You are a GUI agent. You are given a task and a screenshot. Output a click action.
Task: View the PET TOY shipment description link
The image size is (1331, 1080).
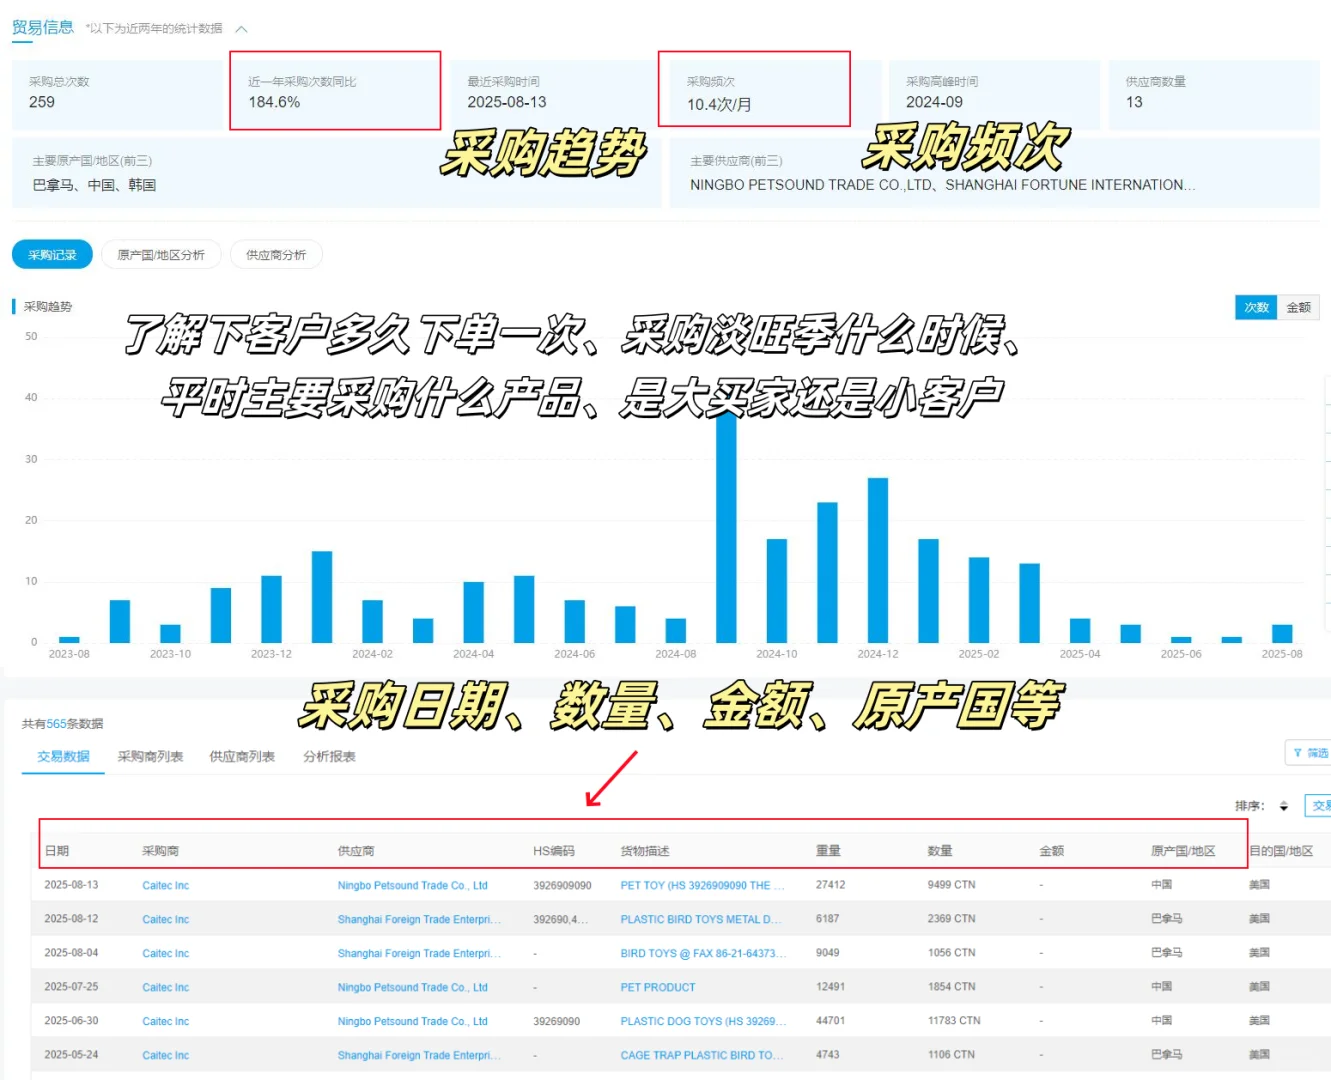(x=702, y=885)
